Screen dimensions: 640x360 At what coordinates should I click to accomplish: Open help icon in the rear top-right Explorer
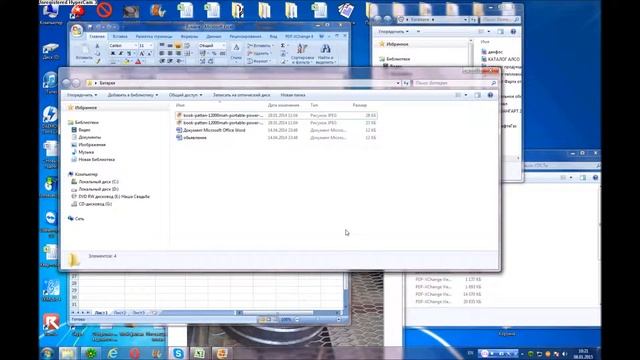[x=513, y=31]
